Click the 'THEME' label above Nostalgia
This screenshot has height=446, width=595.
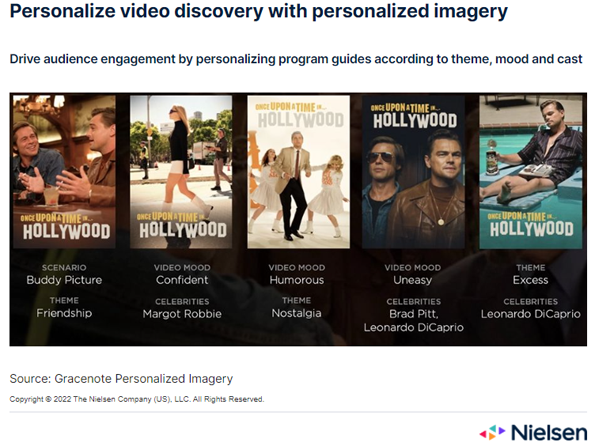tap(297, 301)
